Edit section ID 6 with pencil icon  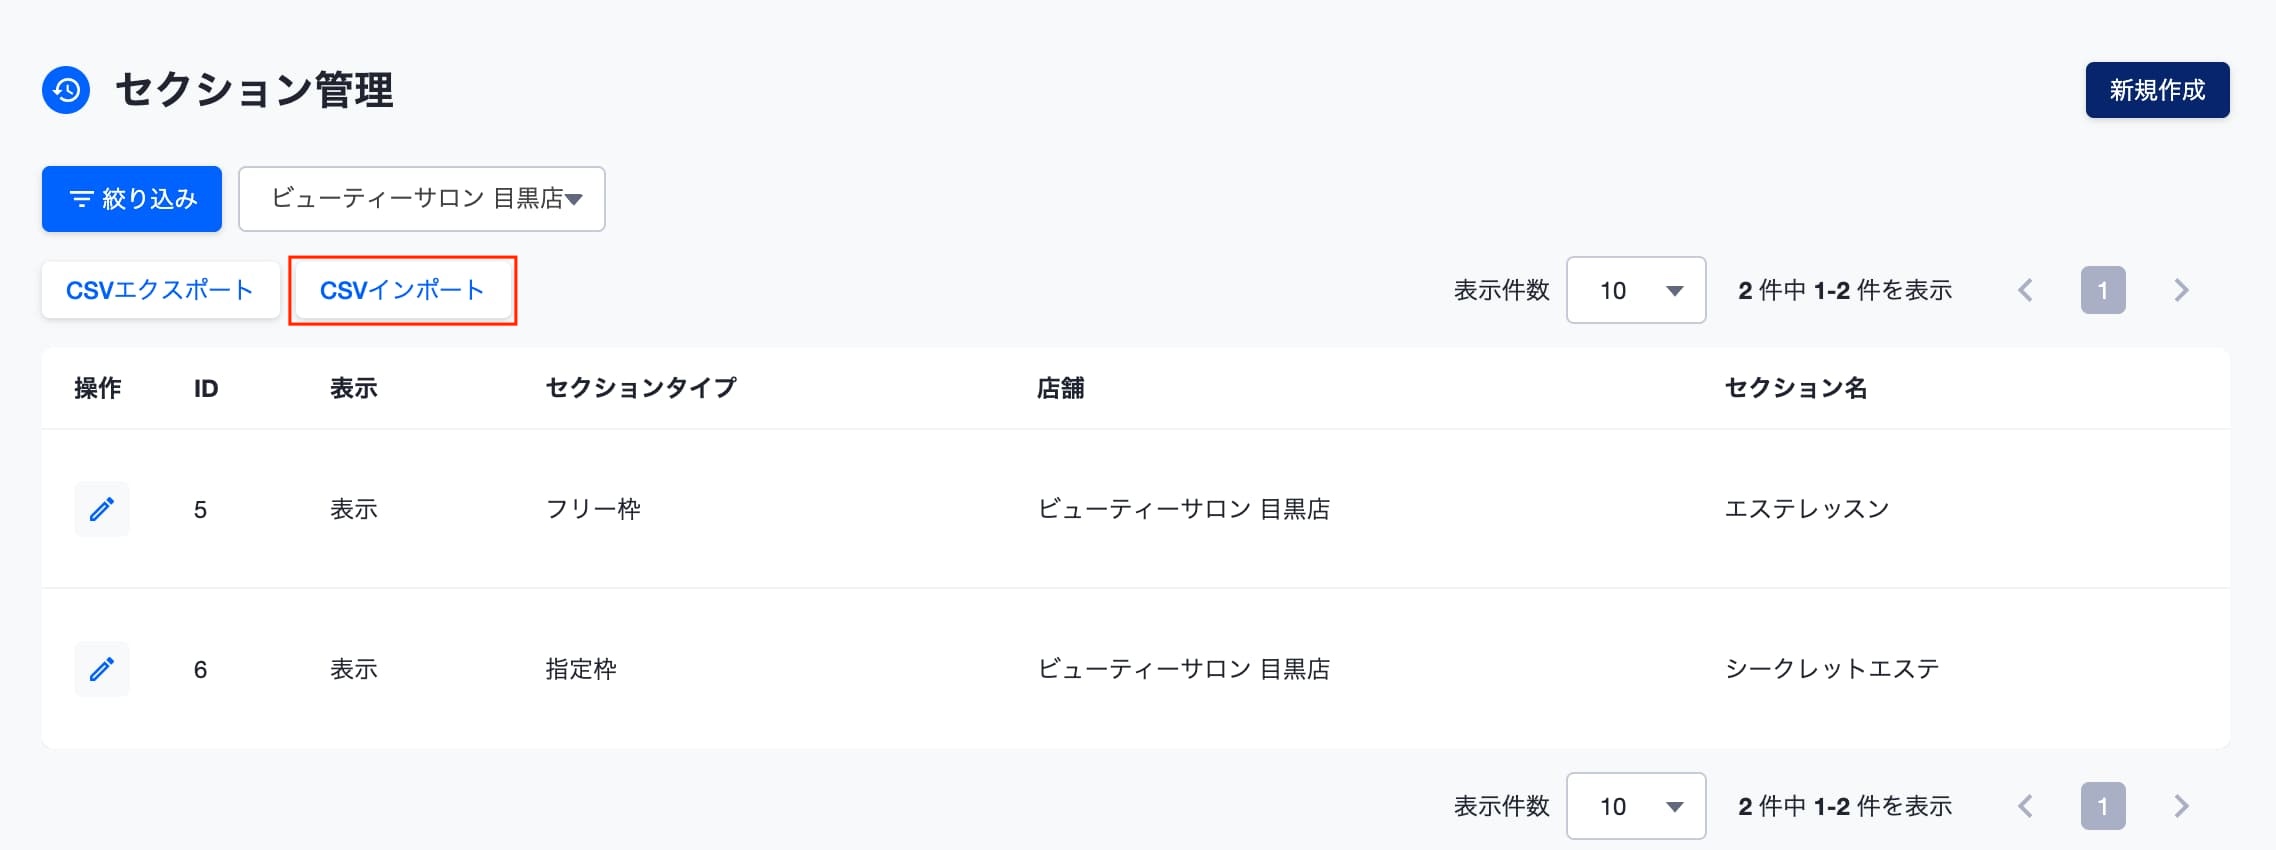102,669
